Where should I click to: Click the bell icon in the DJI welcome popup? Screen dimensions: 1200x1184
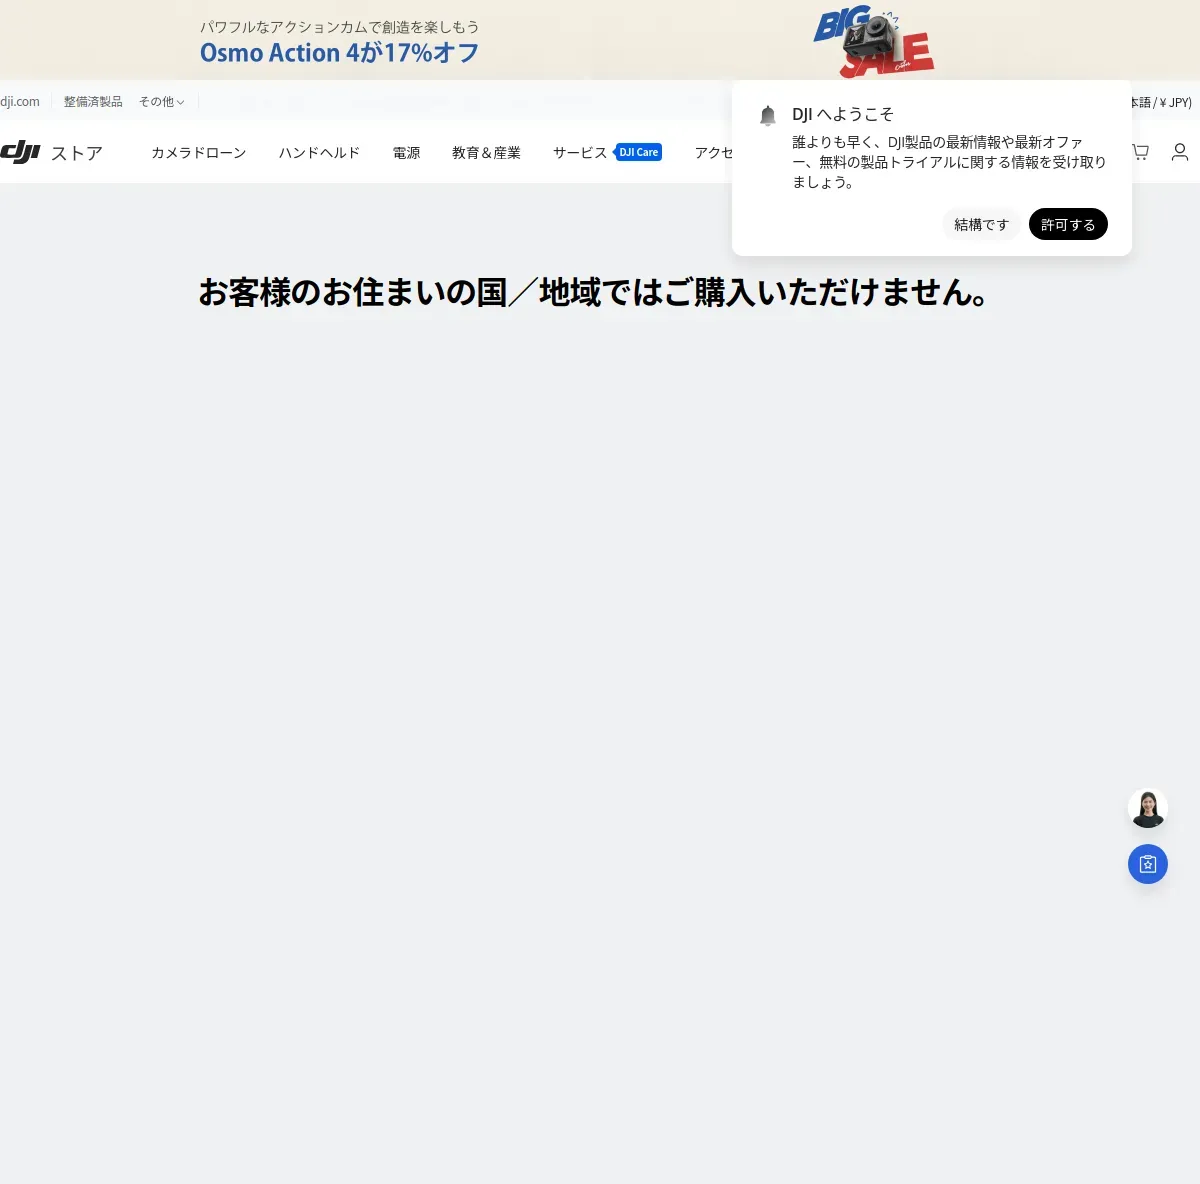(768, 115)
